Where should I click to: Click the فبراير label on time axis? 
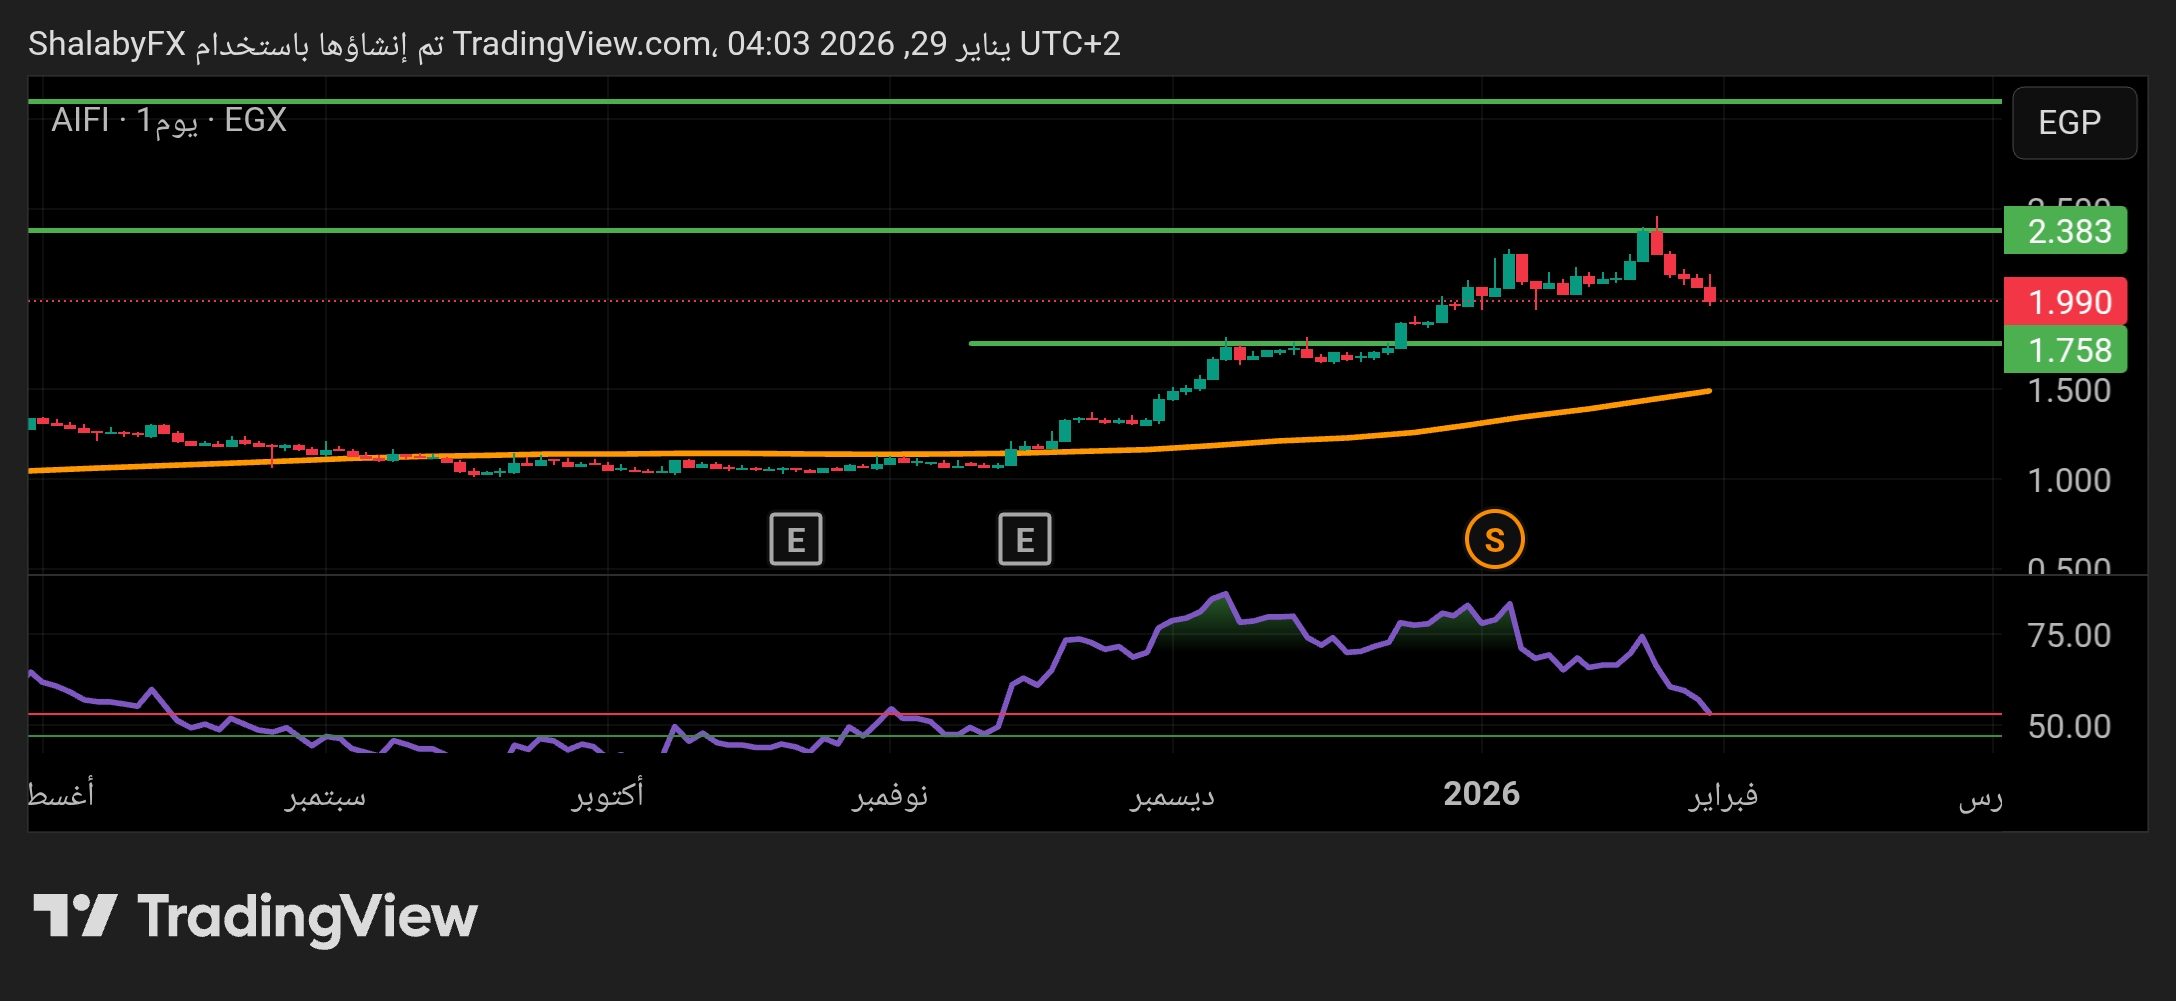(1723, 796)
